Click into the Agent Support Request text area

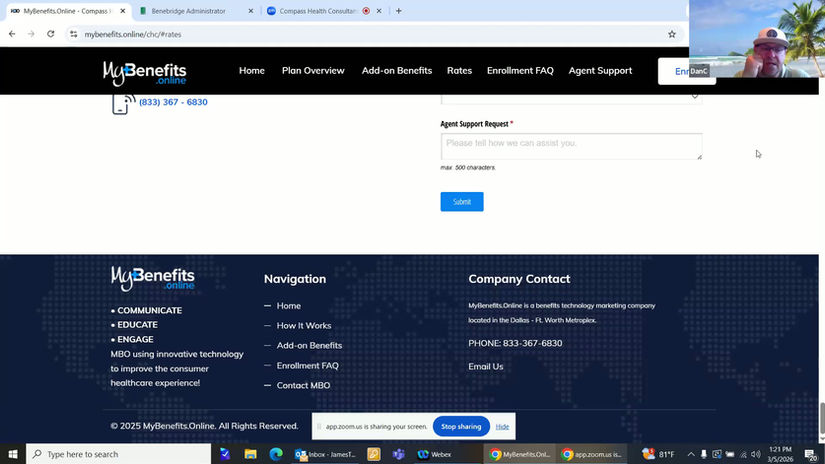point(571,146)
